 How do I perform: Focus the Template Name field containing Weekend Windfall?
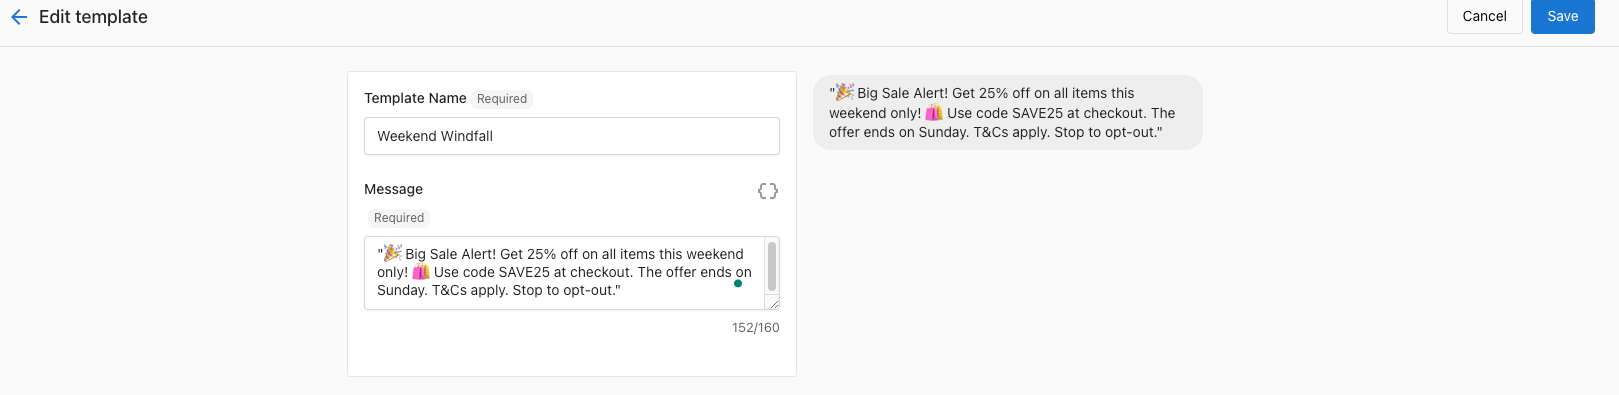point(572,136)
